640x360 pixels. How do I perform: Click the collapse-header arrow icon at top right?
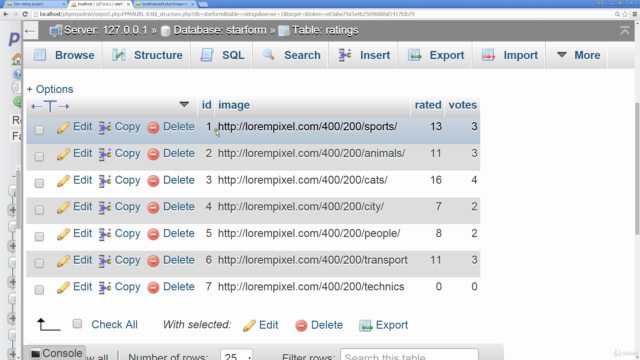click(x=624, y=30)
